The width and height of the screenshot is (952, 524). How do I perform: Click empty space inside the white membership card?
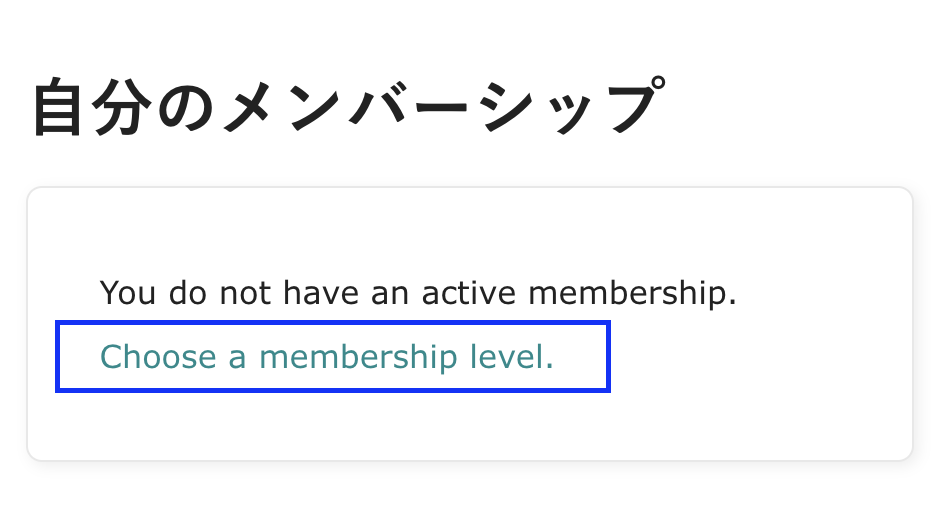pyautogui.click(x=760, y=400)
